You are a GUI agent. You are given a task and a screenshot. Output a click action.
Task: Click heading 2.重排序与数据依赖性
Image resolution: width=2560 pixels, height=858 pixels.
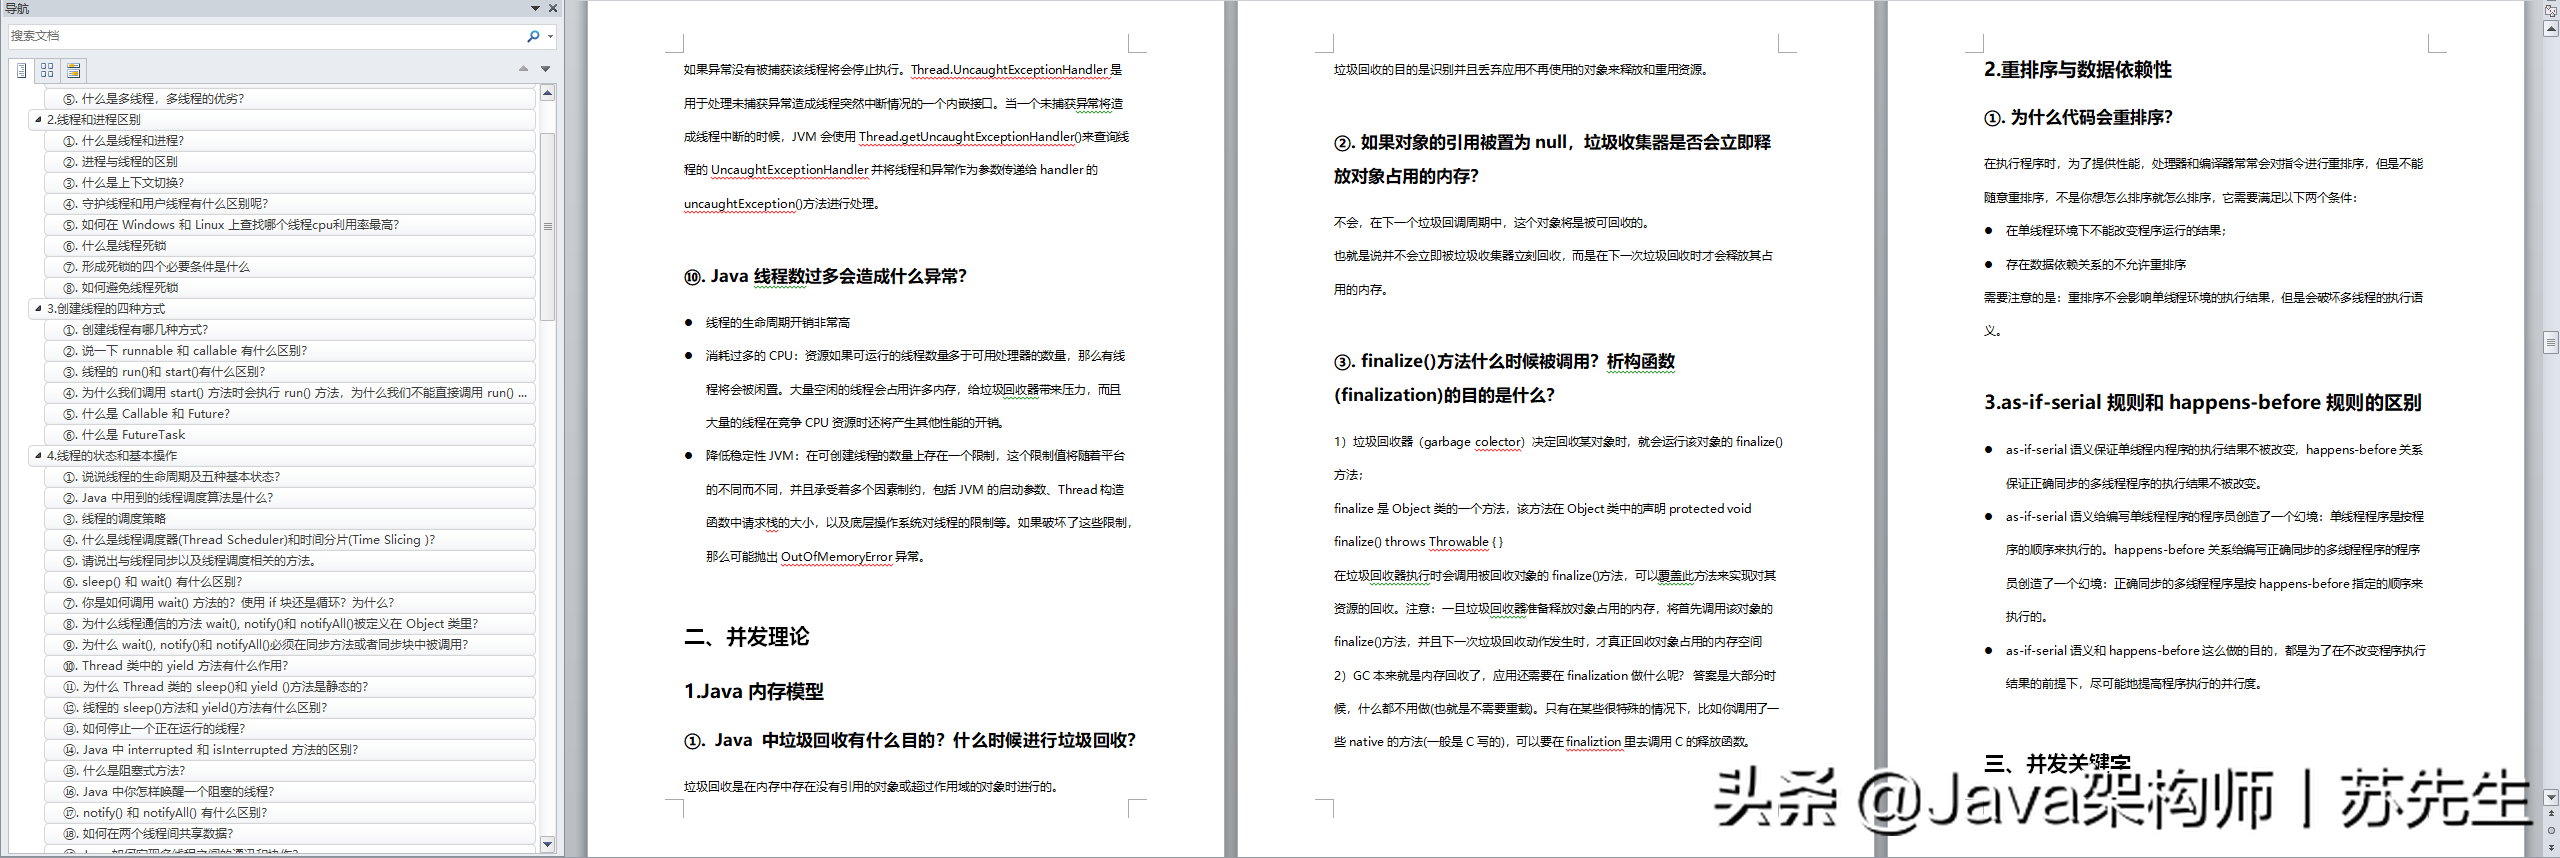pyautogui.click(x=2078, y=70)
